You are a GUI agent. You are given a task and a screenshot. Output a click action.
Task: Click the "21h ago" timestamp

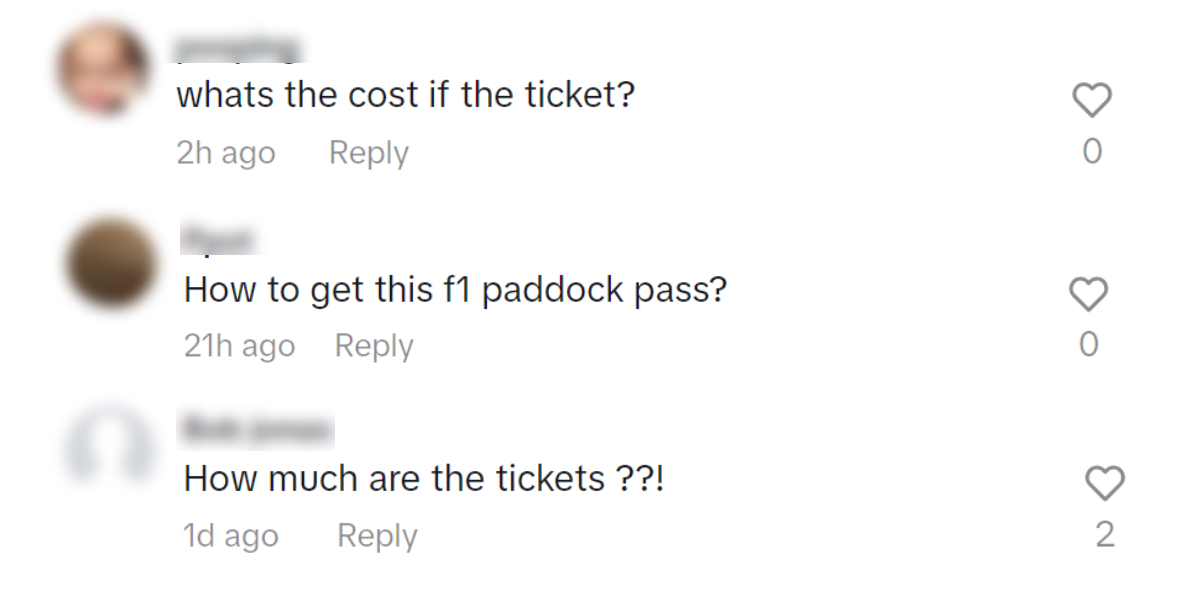pyautogui.click(x=240, y=347)
